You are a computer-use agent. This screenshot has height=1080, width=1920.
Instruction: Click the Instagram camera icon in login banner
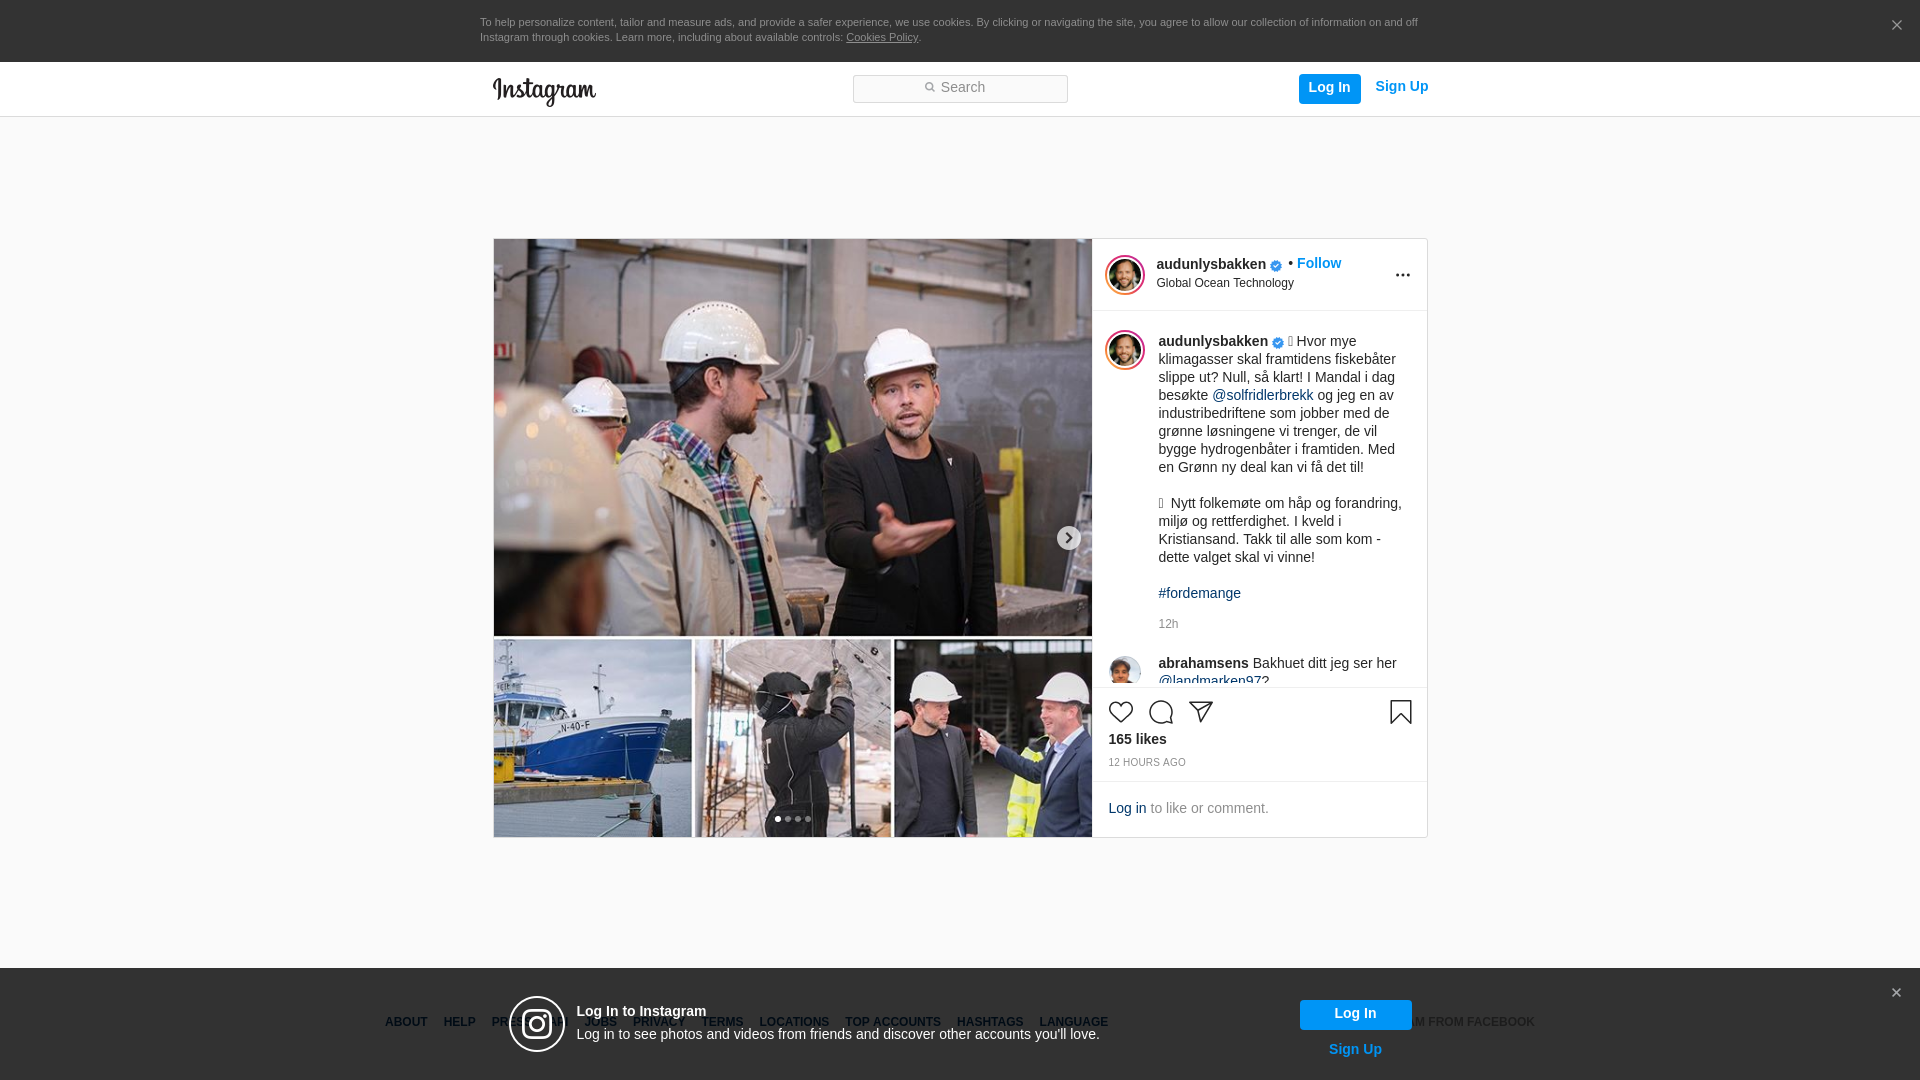(537, 1024)
